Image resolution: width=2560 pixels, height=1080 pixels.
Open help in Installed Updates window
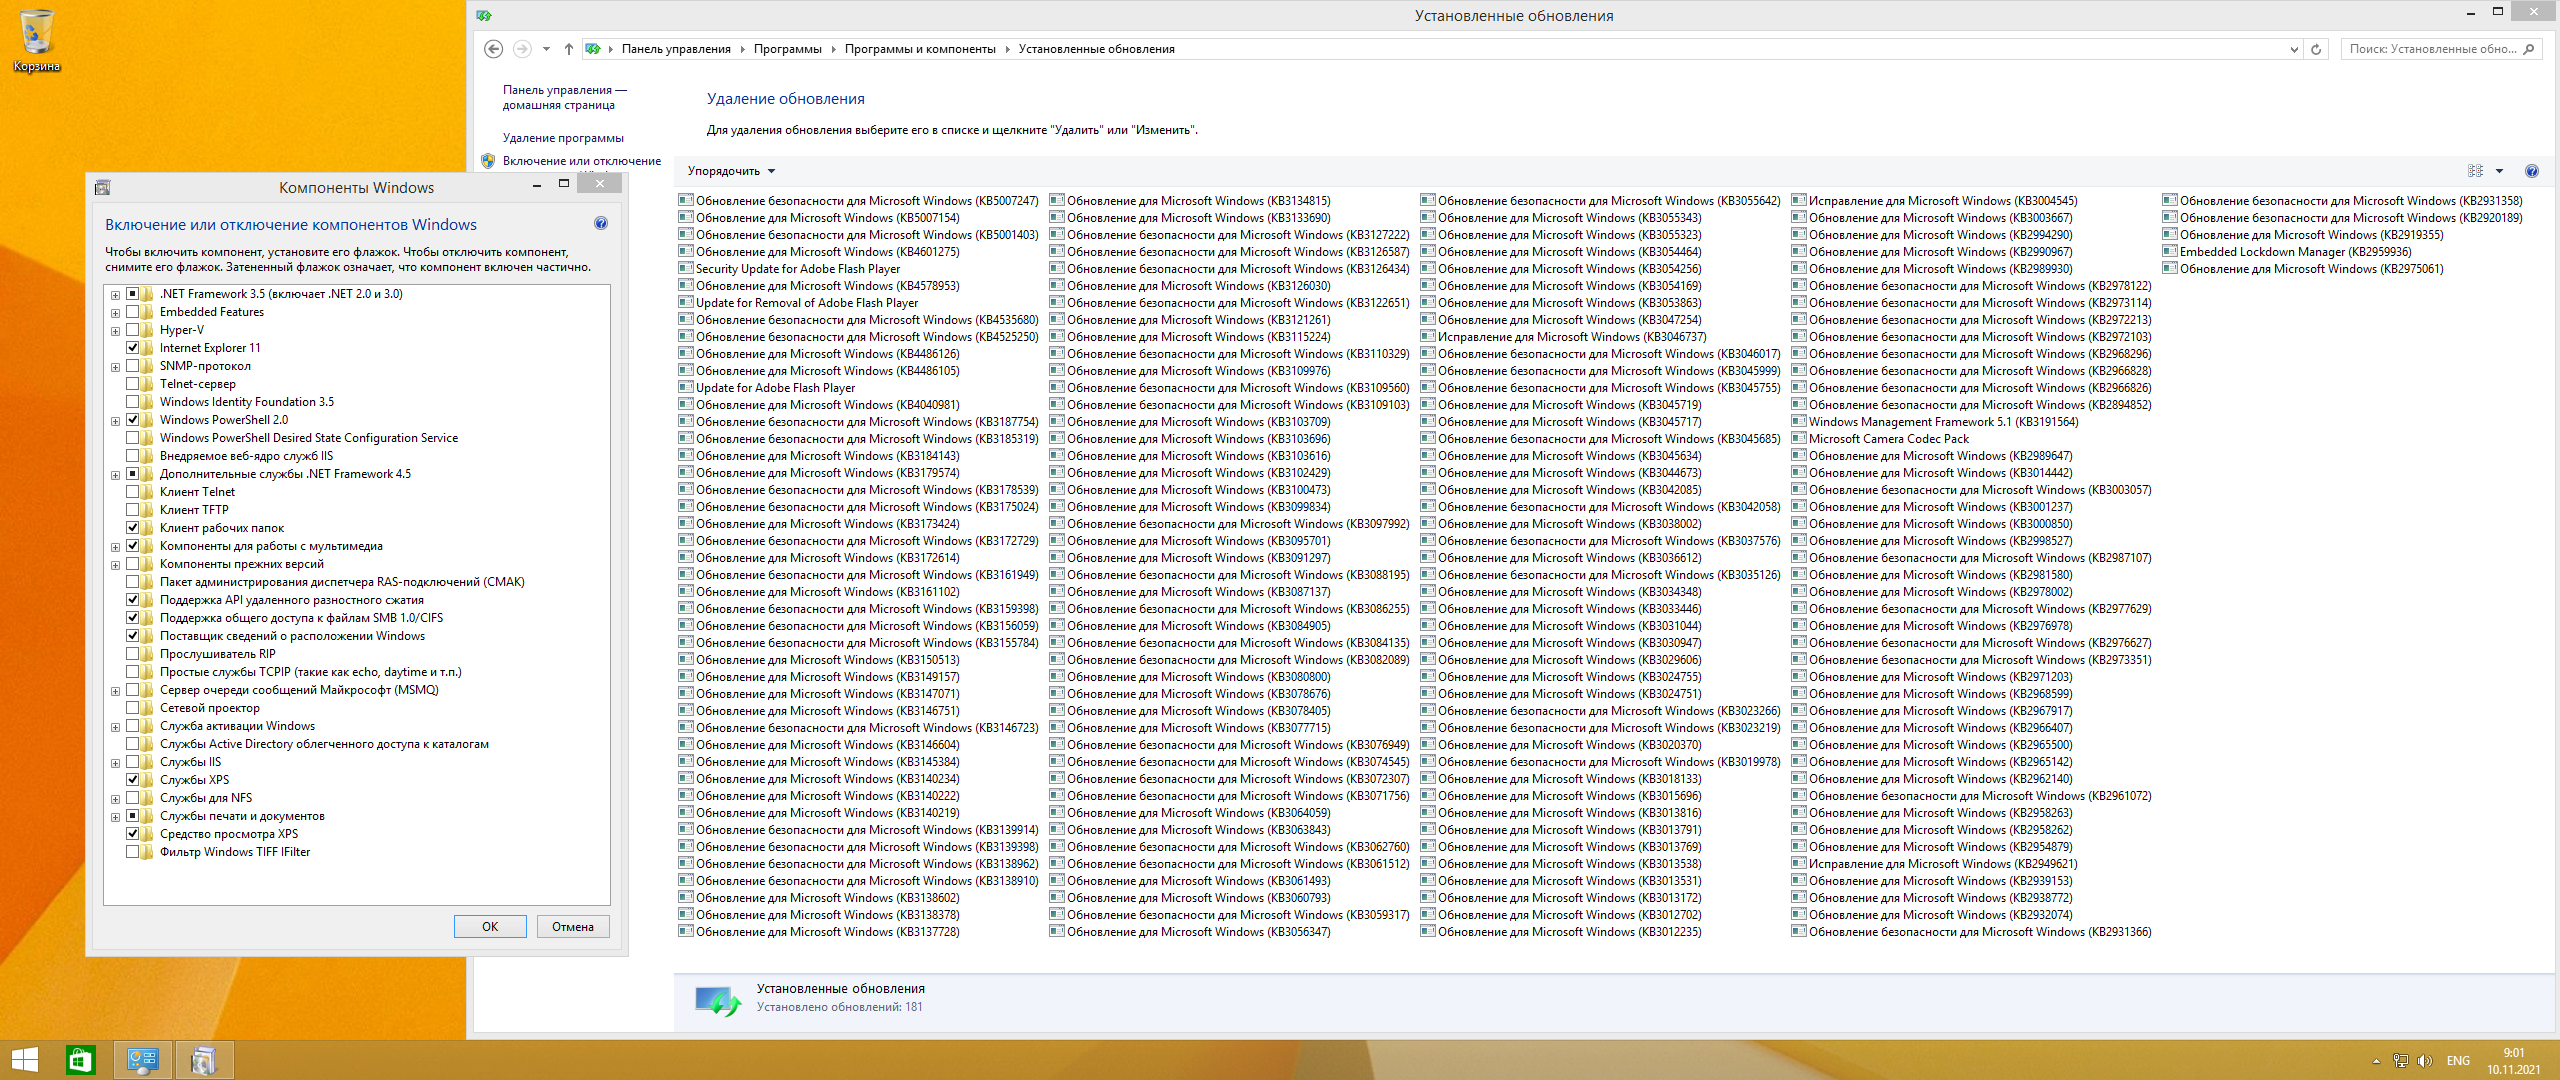click(x=2532, y=171)
